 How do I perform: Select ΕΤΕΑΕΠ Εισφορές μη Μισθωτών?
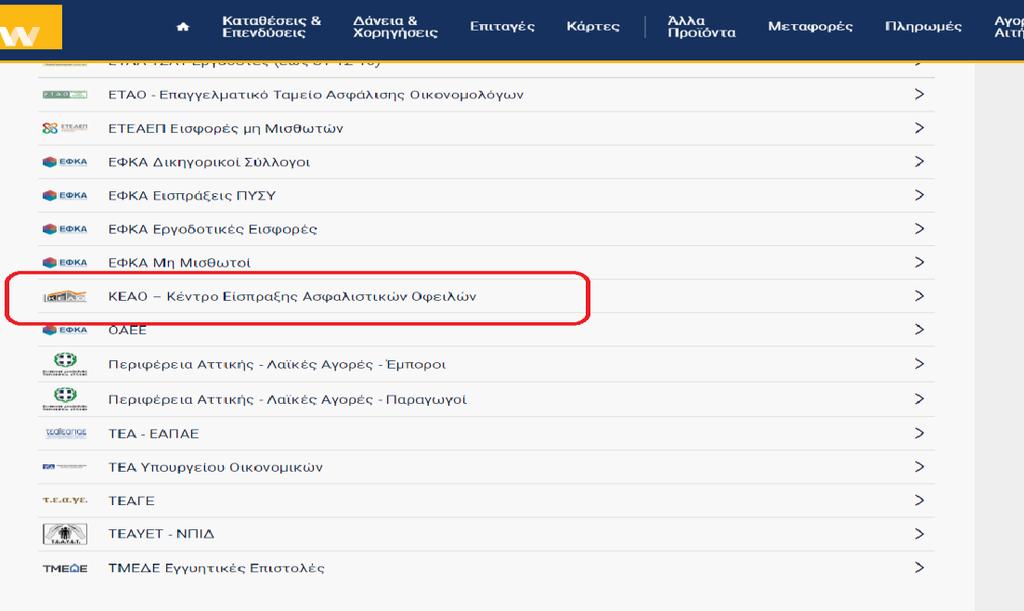click(225, 129)
